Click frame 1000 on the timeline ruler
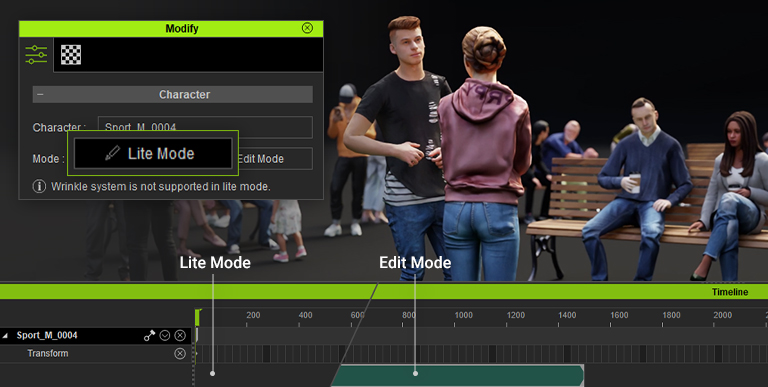This screenshot has height=387, width=768. (463, 315)
